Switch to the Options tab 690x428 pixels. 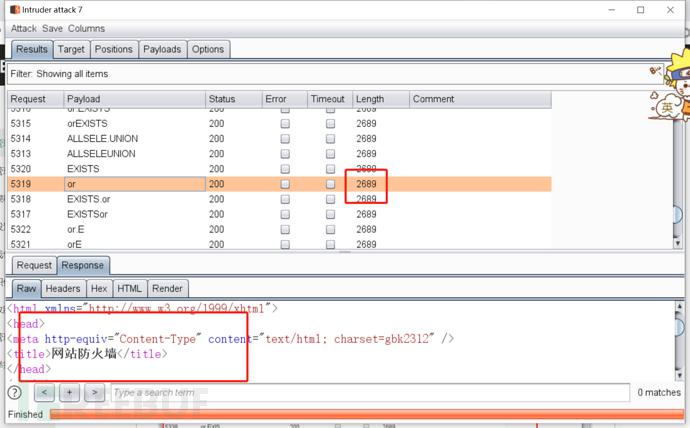pyautogui.click(x=208, y=49)
